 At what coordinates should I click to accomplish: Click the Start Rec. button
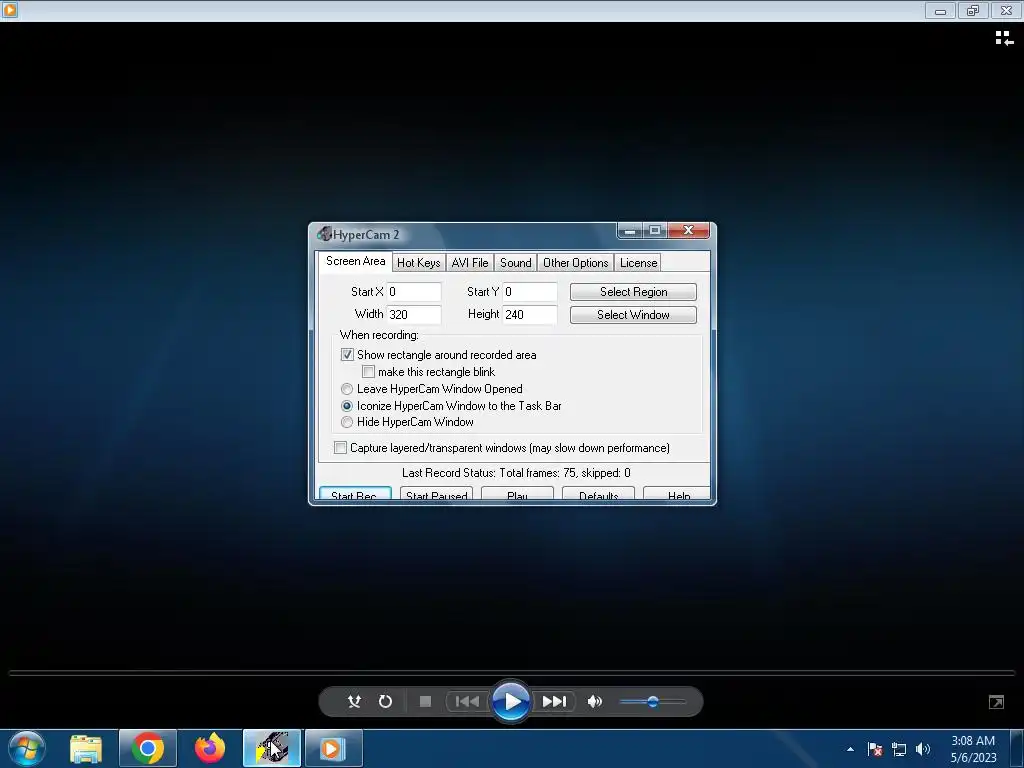355,494
